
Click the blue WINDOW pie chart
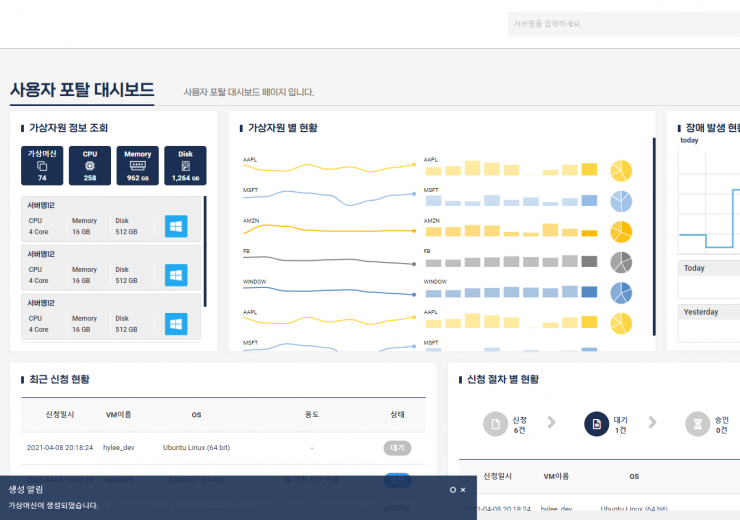click(x=620, y=293)
